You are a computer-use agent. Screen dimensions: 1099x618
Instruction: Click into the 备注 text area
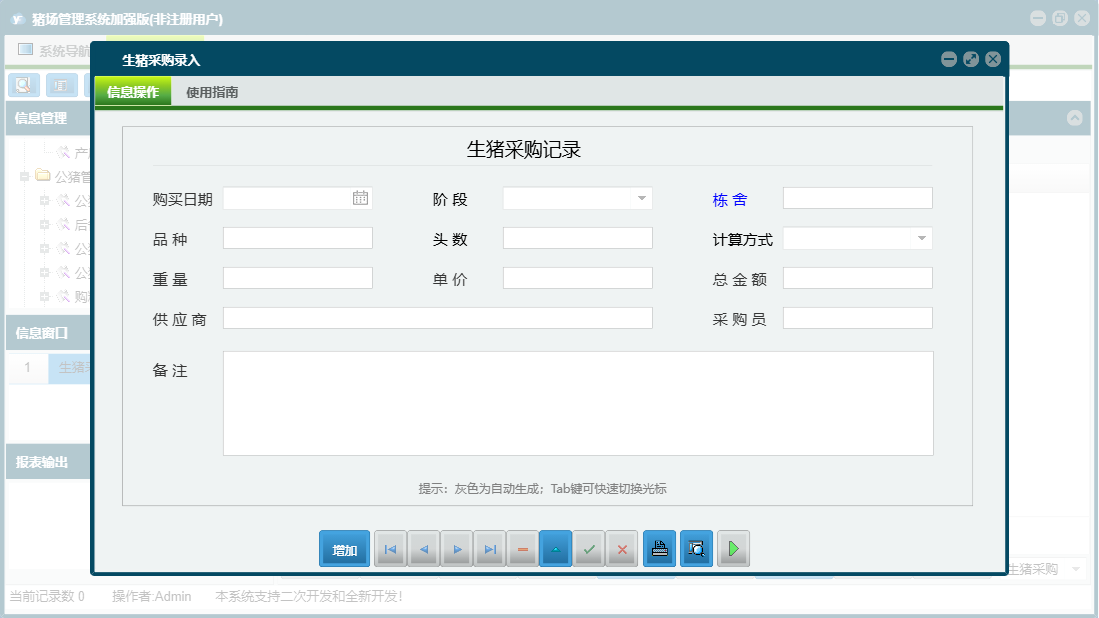(x=577, y=403)
